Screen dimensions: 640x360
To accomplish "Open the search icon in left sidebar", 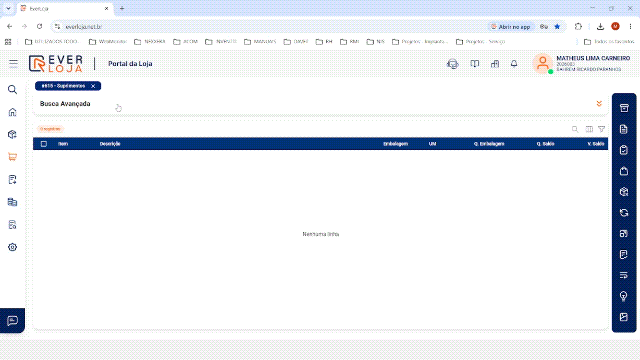I will pos(12,89).
